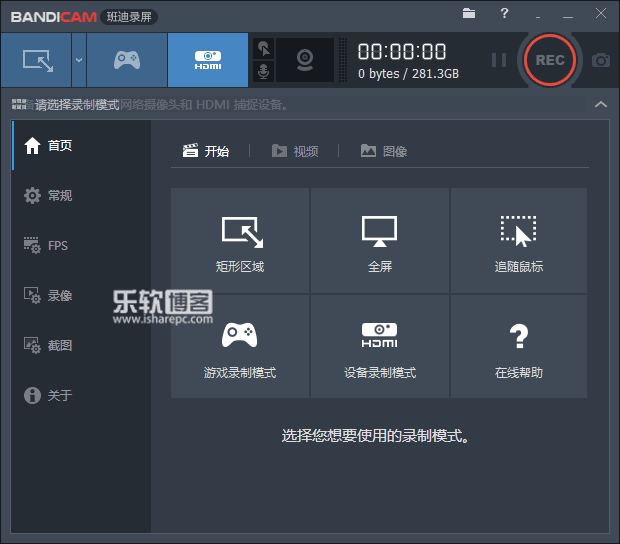Image resolution: width=620 pixels, height=544 pixels.
Task: Open help with the question mark in title bar
Action: click(x=504, y=13)
